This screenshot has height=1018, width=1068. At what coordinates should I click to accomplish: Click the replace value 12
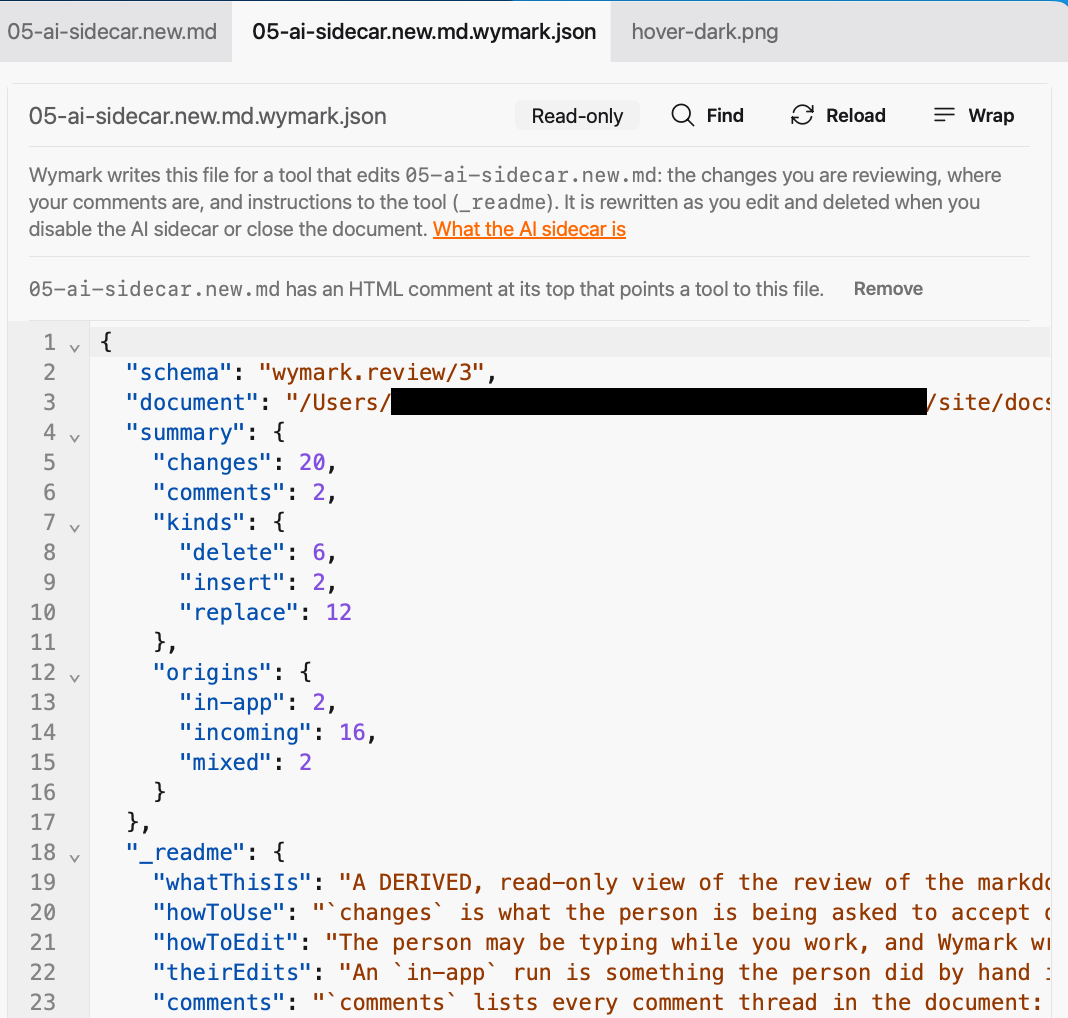(339, 611)
